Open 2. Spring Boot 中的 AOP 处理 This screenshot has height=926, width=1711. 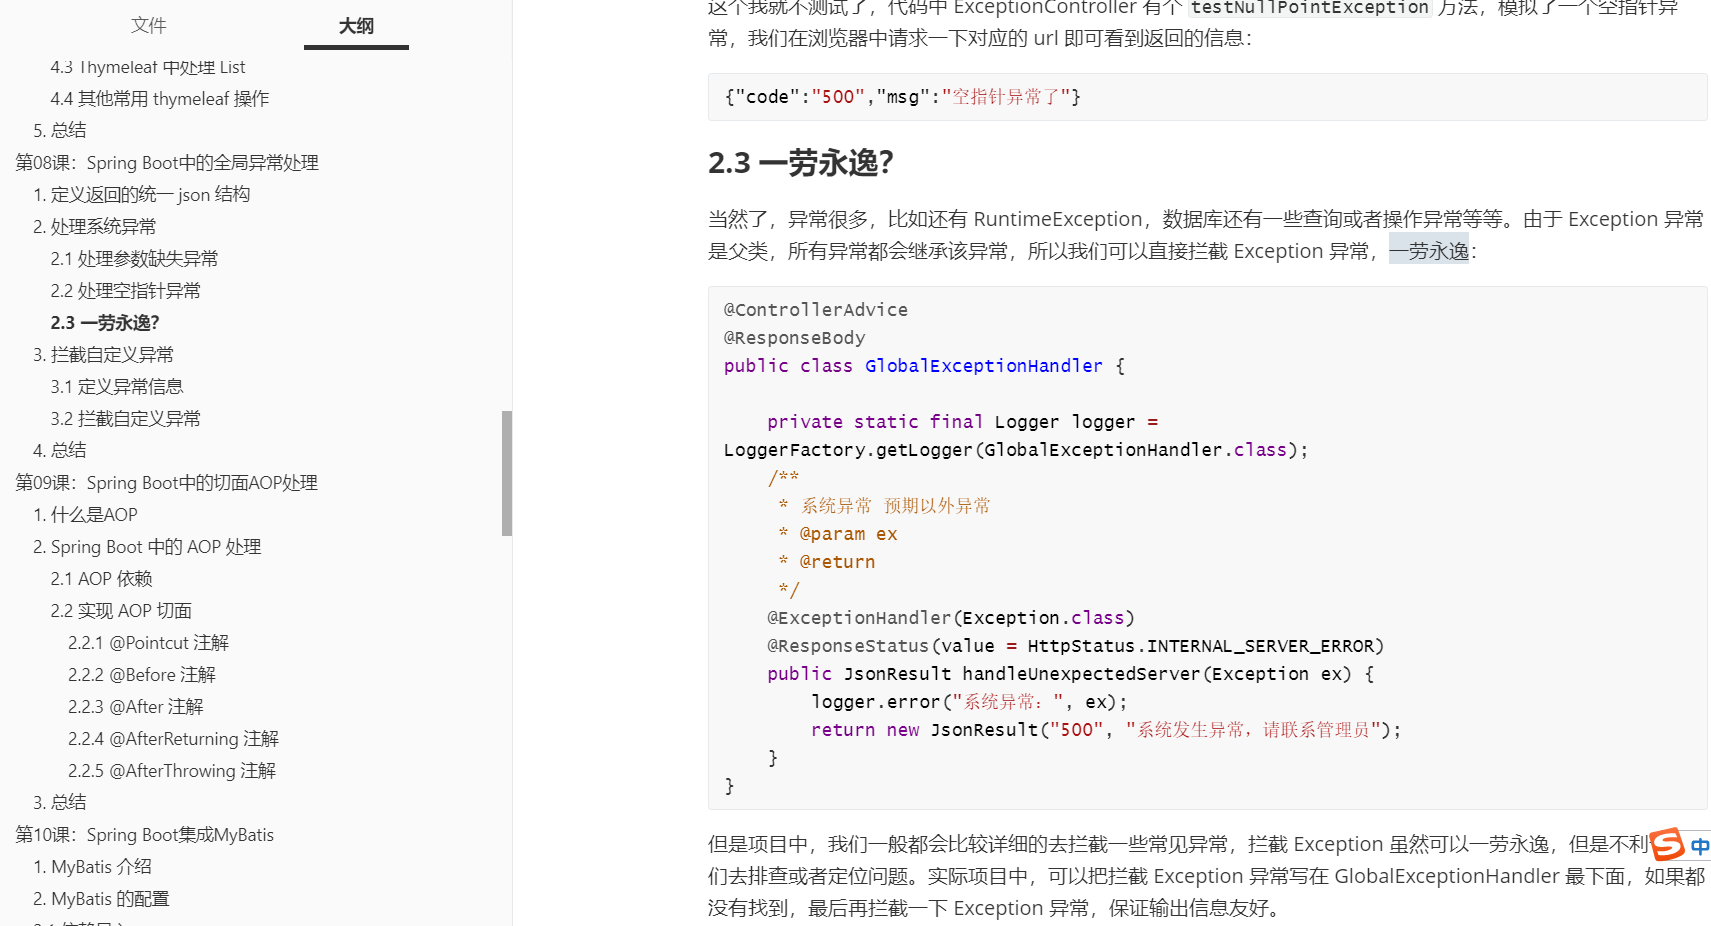147,547
